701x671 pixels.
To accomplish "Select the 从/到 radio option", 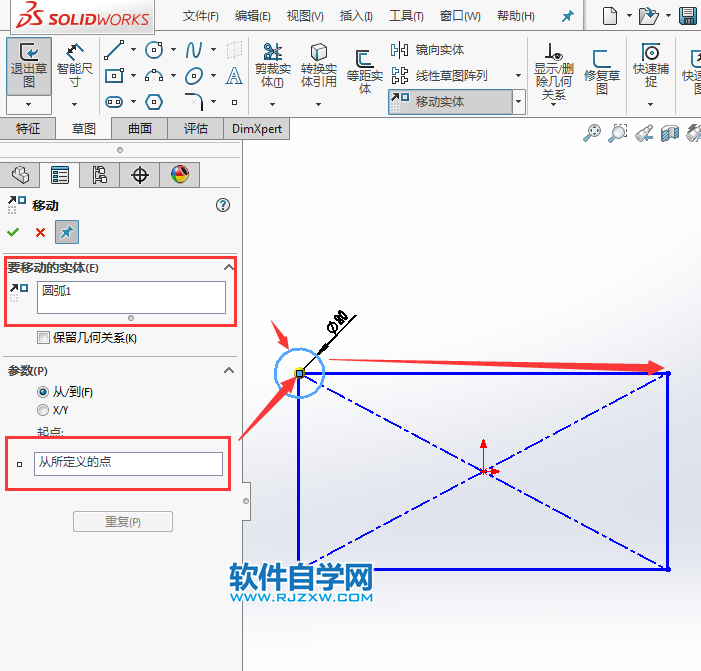I will point(43,392).
